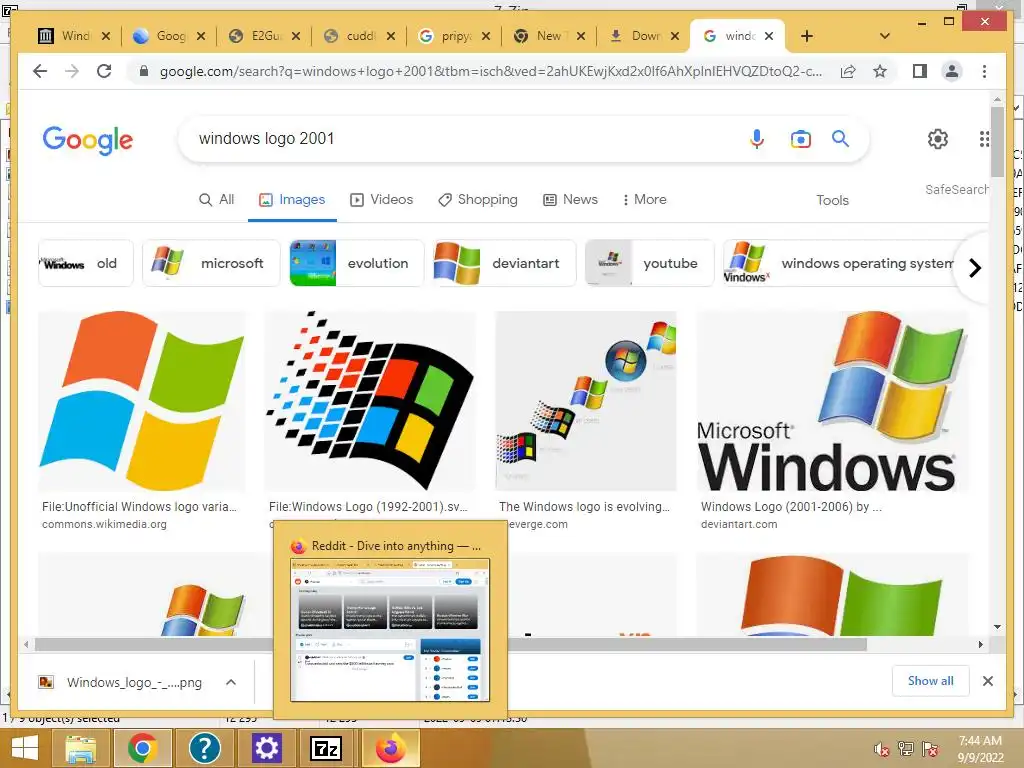
Task: Start voice search with microphone icon
Action: tap(756, 138)
